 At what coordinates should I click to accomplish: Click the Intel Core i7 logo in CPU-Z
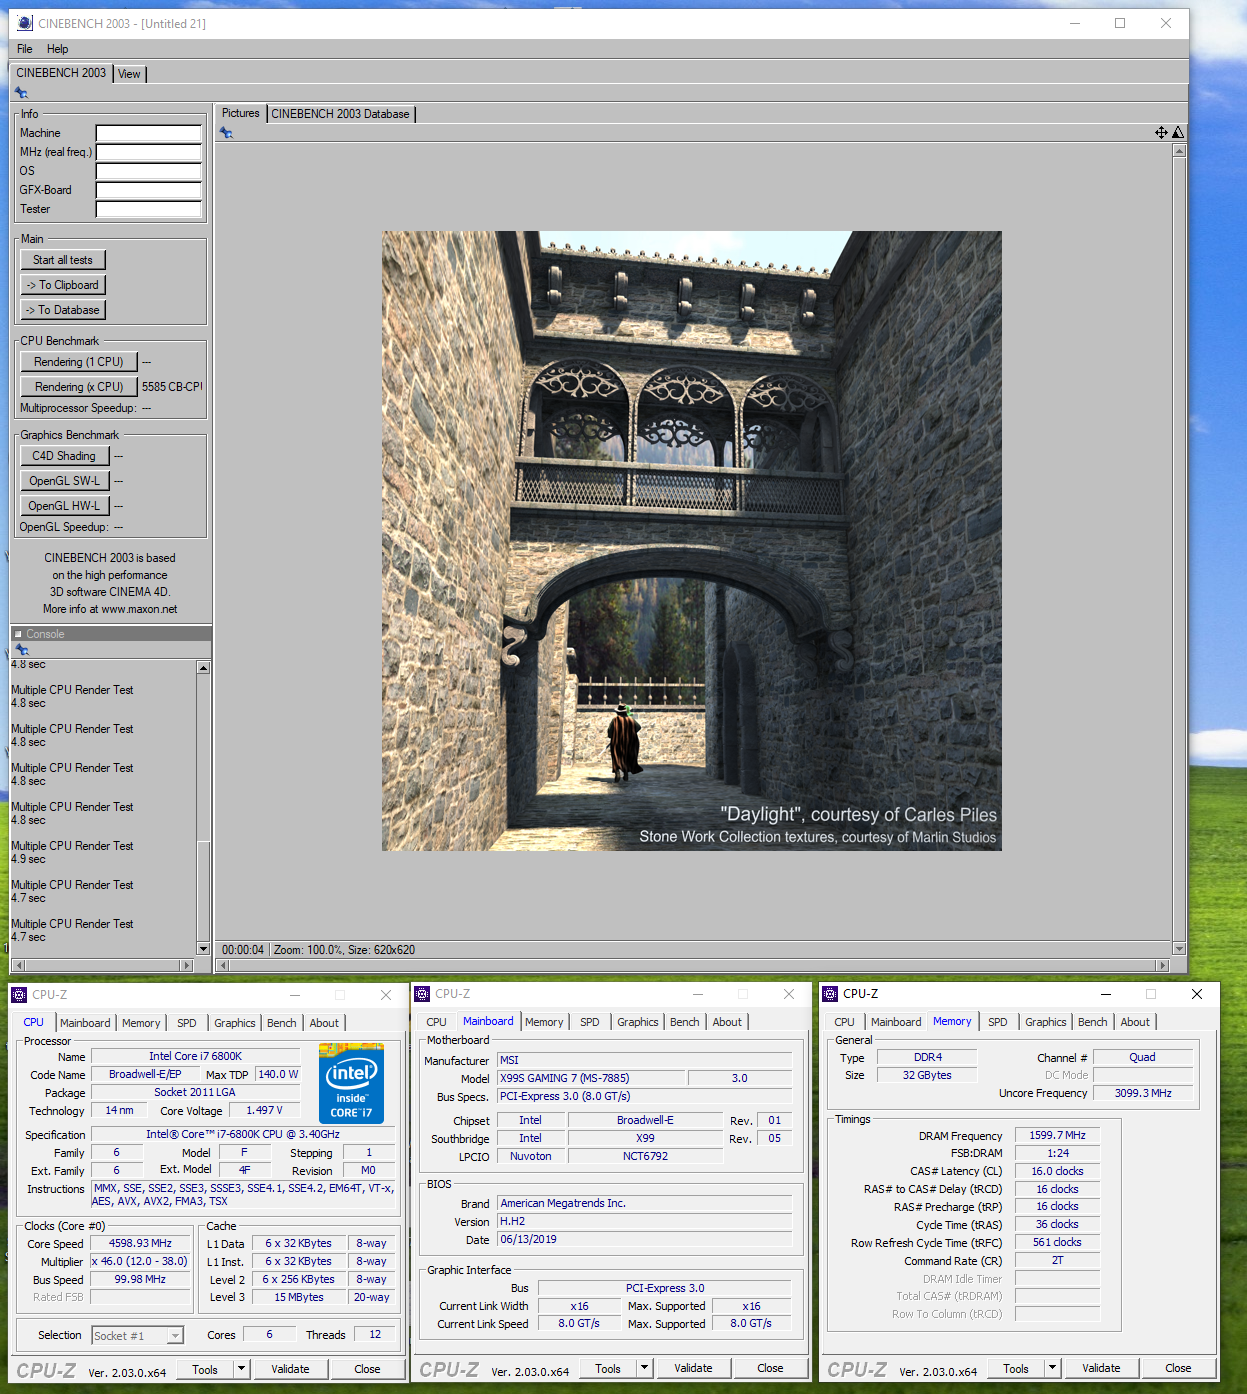coord(351,1083)
